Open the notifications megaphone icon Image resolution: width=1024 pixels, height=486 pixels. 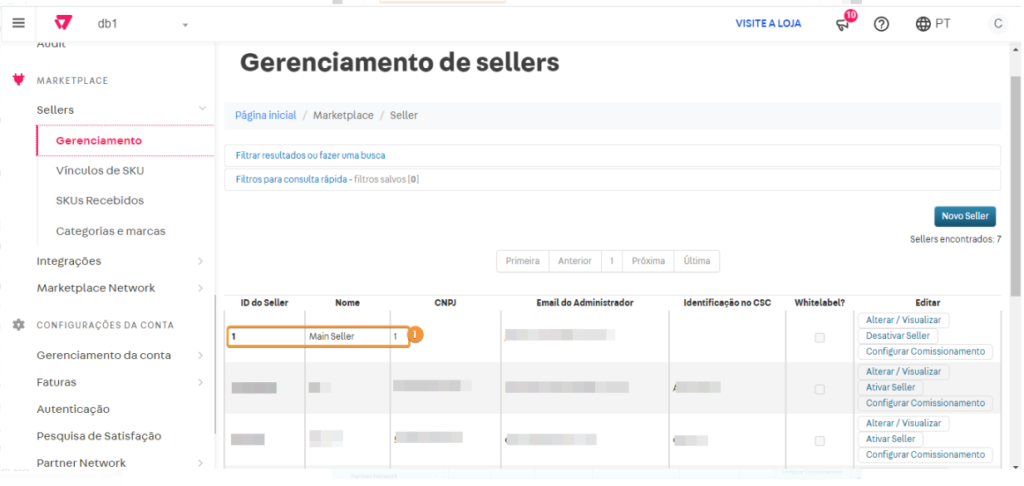point(844,24)
